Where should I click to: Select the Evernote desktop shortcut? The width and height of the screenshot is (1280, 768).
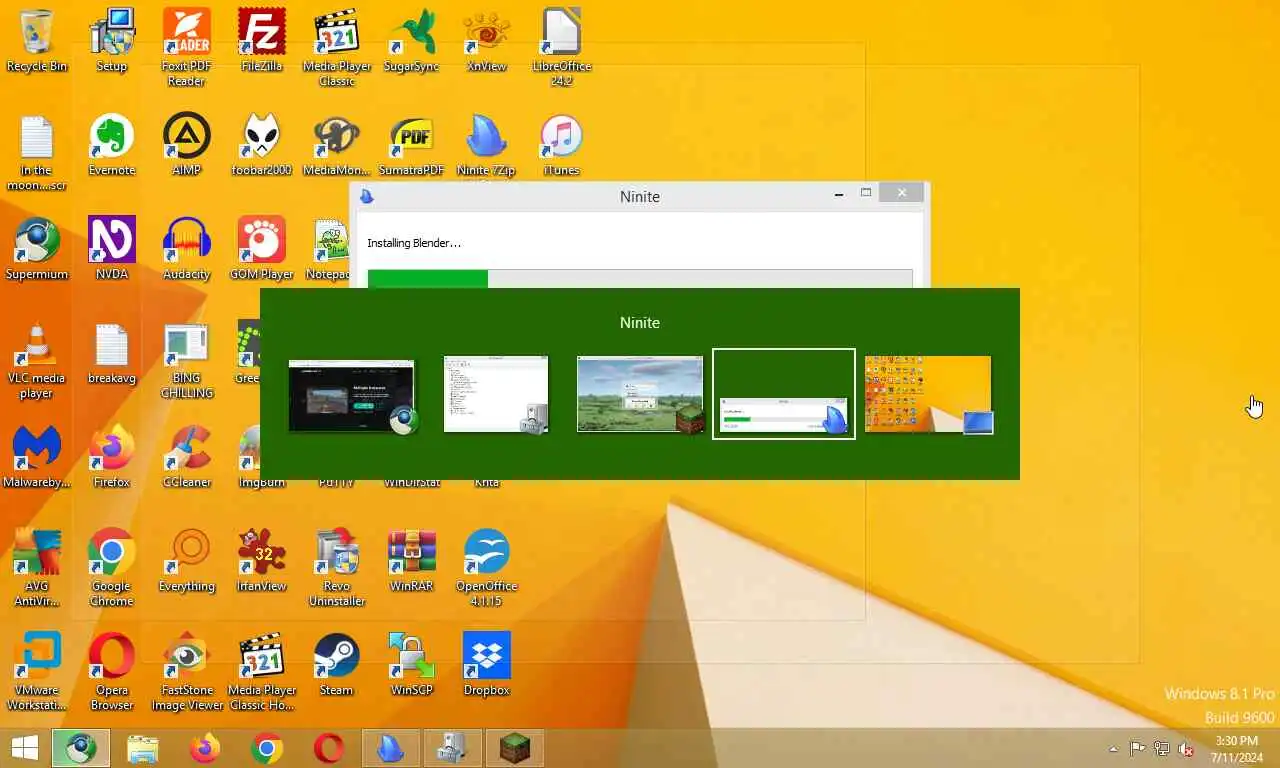(x=112, y=144)
